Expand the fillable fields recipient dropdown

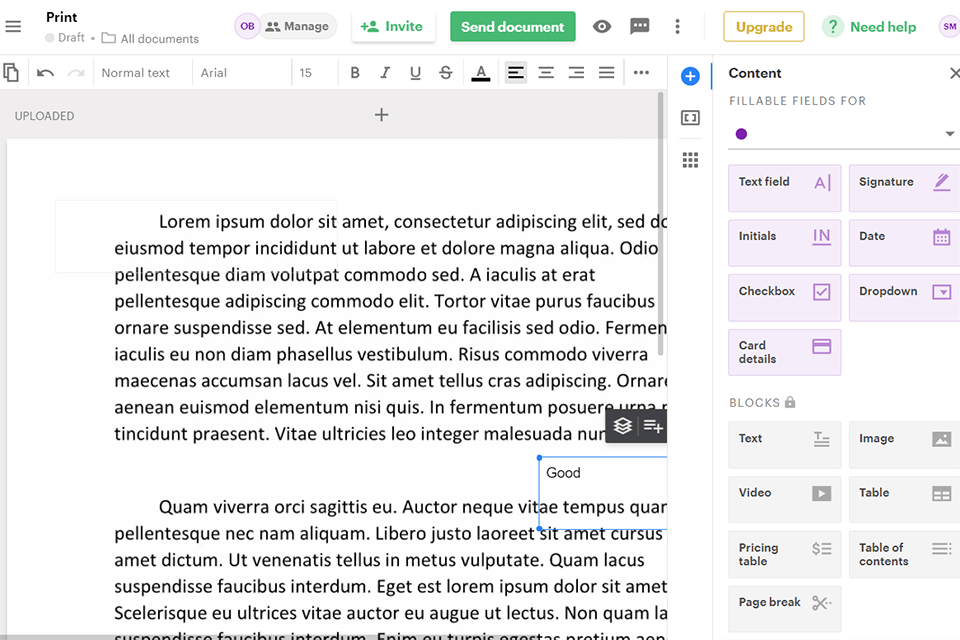click(948, 134)
